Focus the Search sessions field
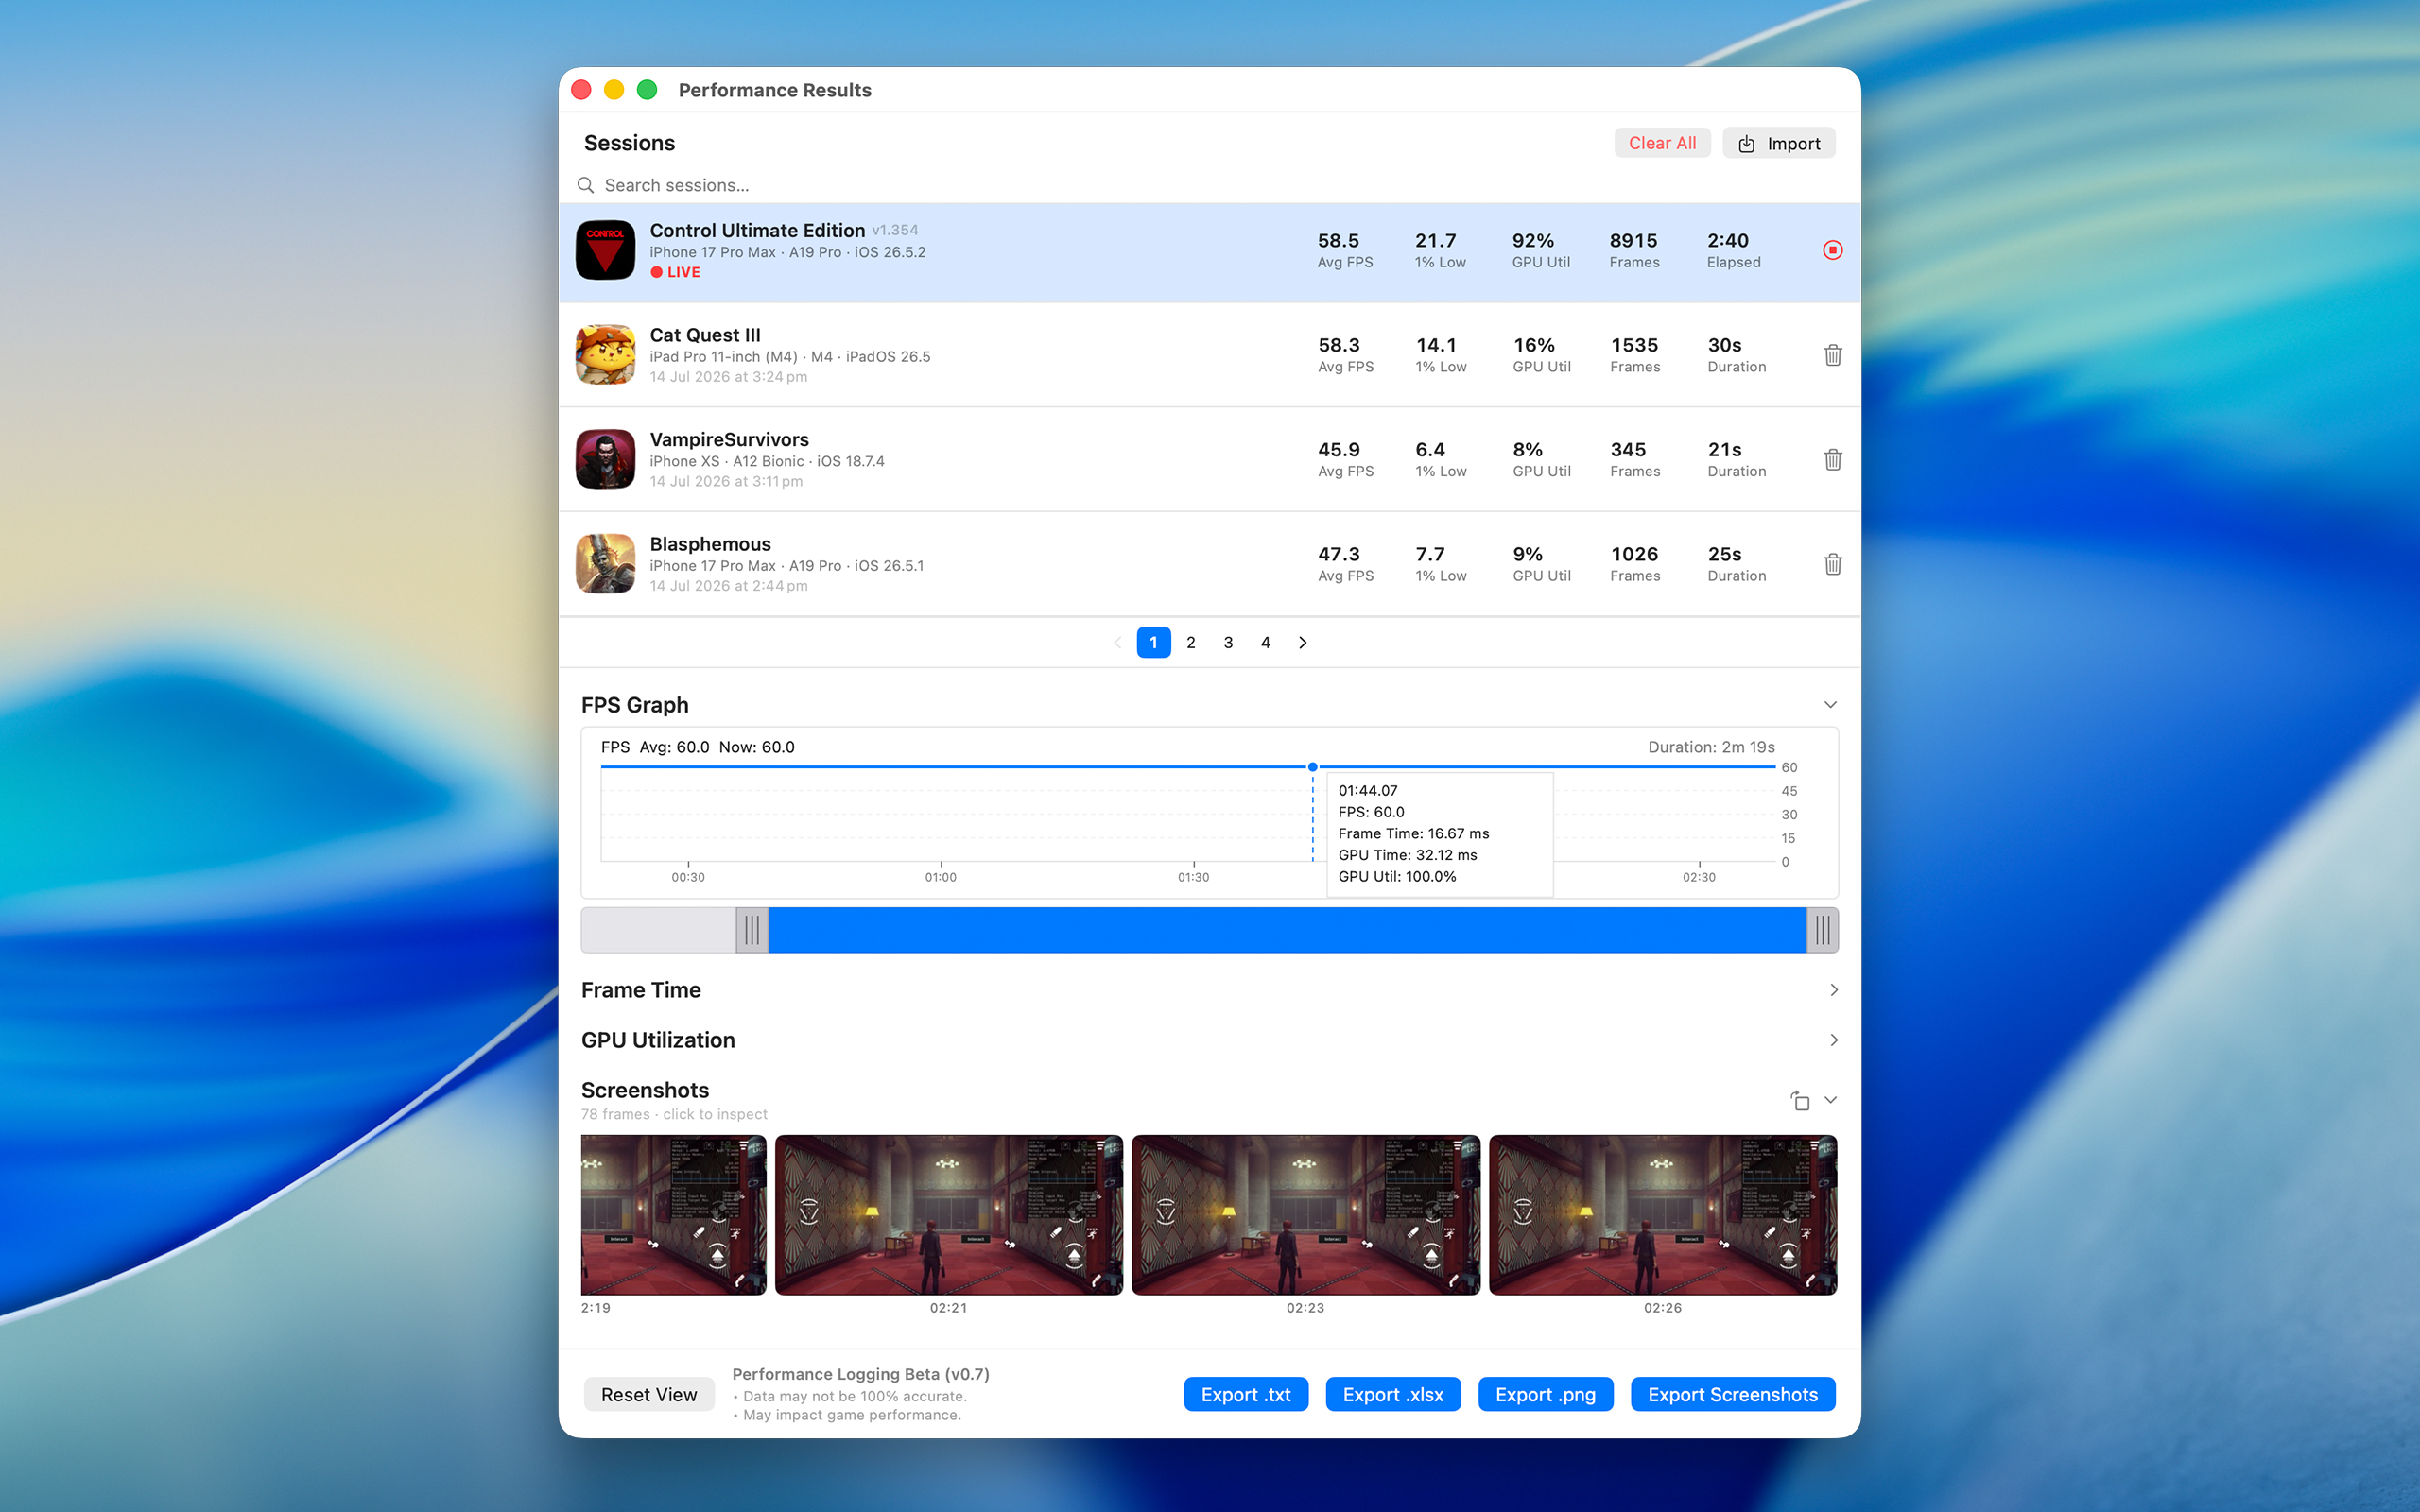Image resolution: width=2420 pixels, height=1512 pixels. click(1209, 185)
